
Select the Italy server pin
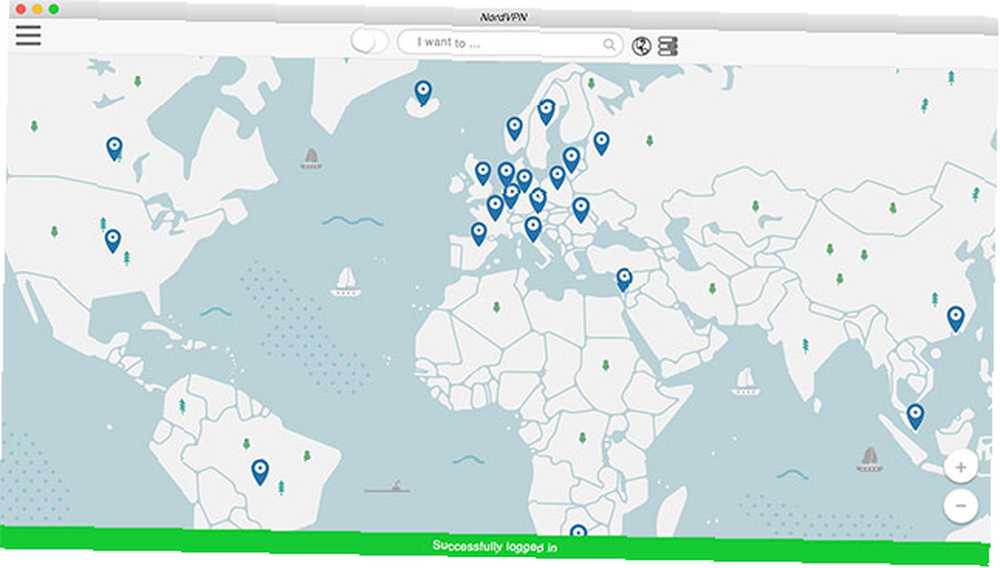533,228
